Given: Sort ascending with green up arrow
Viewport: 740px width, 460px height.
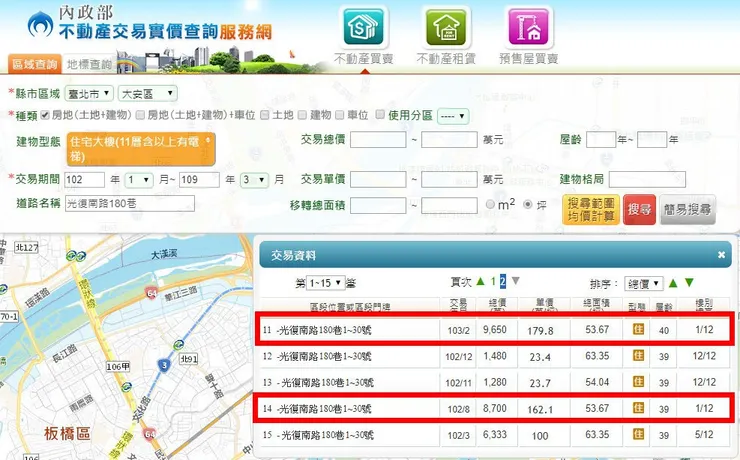Looking at the screenshot, I should click(673, 283).
